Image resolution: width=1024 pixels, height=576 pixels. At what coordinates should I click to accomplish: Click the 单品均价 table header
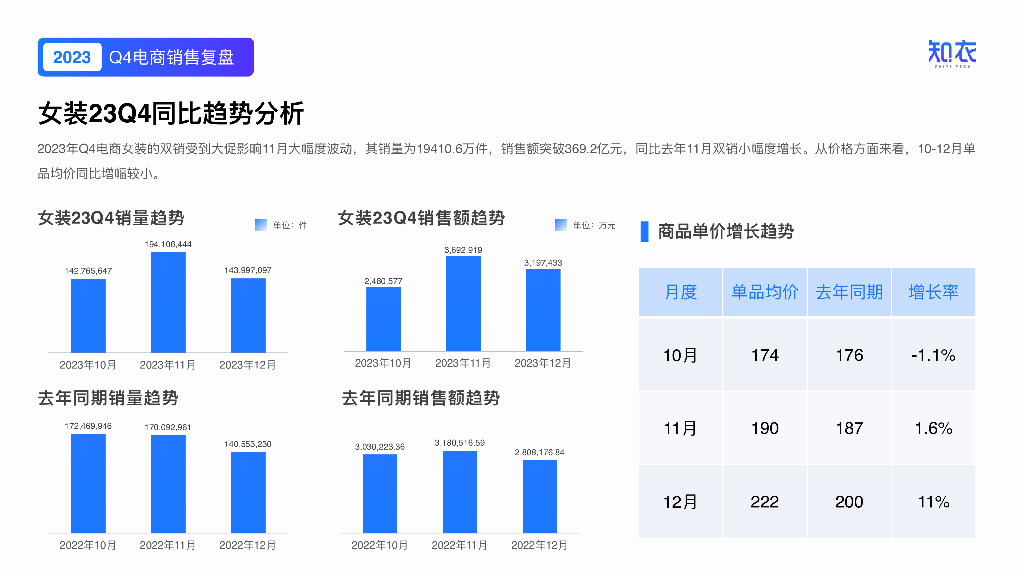[x=765, y=292]
